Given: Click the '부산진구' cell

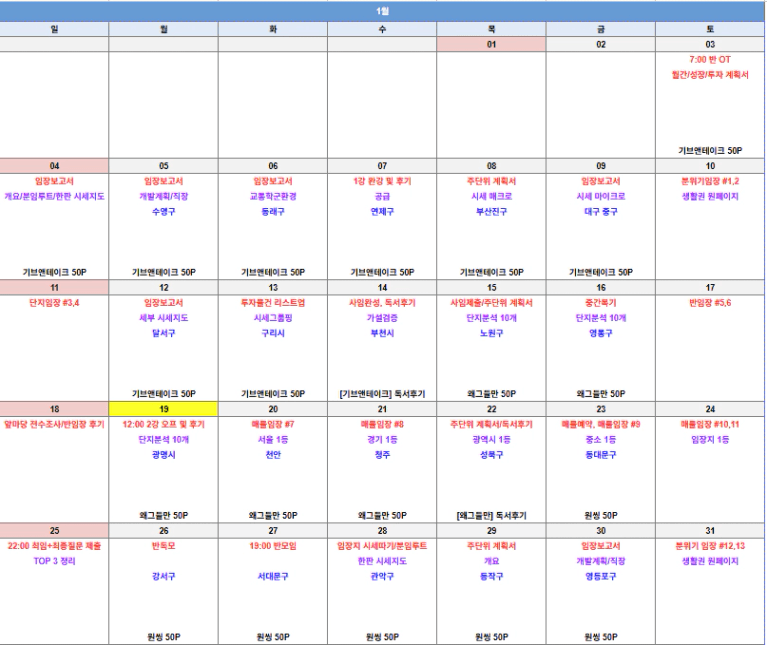Looking at the screenshot, I should 492,212.
